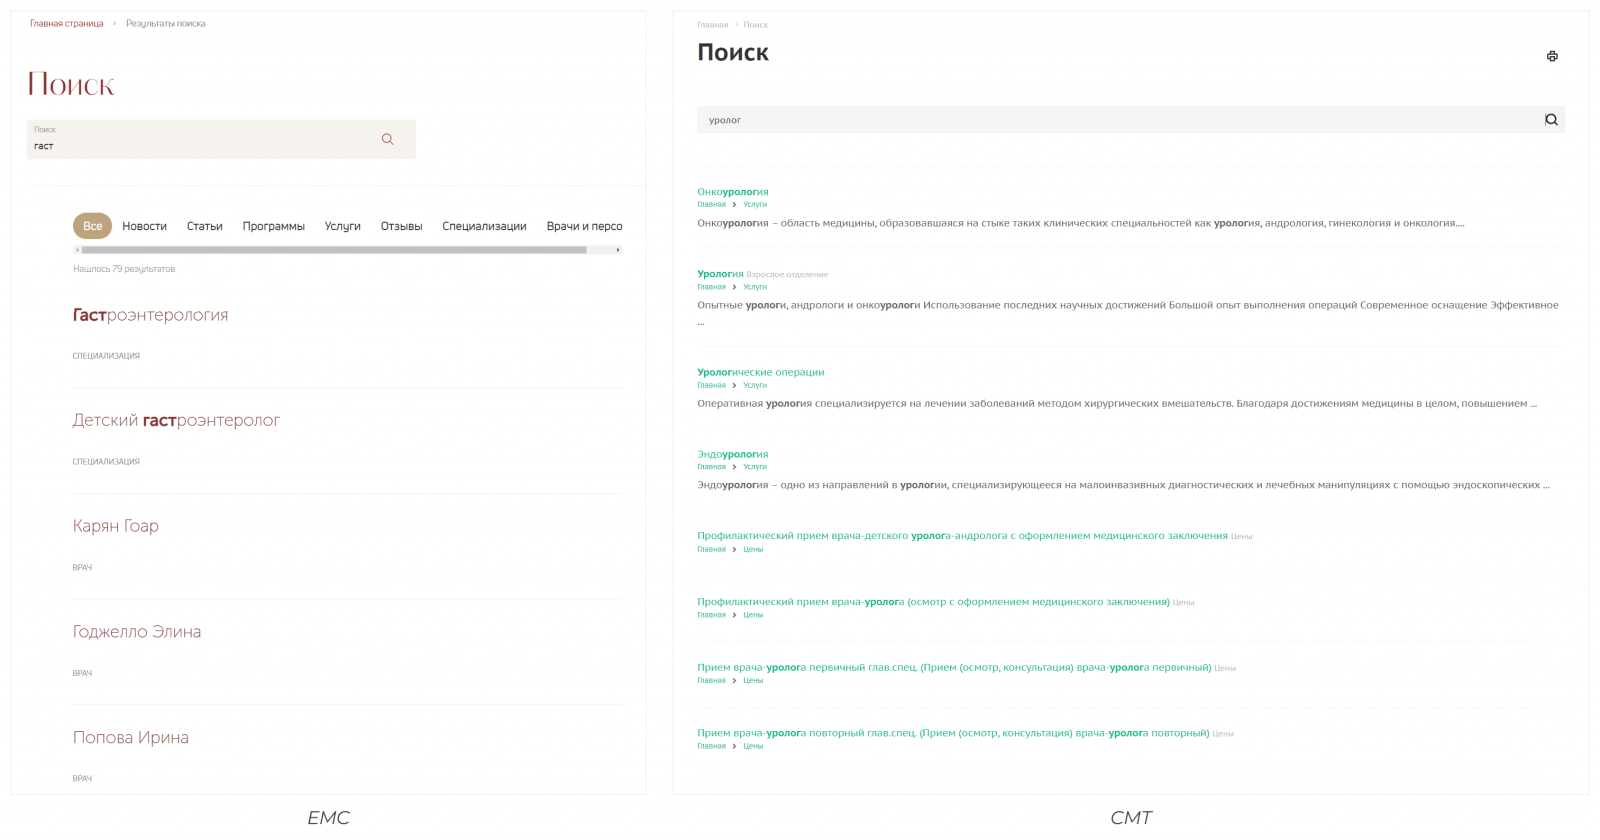Open the 'Гастроэнтерология' result

tap(150, 315)
